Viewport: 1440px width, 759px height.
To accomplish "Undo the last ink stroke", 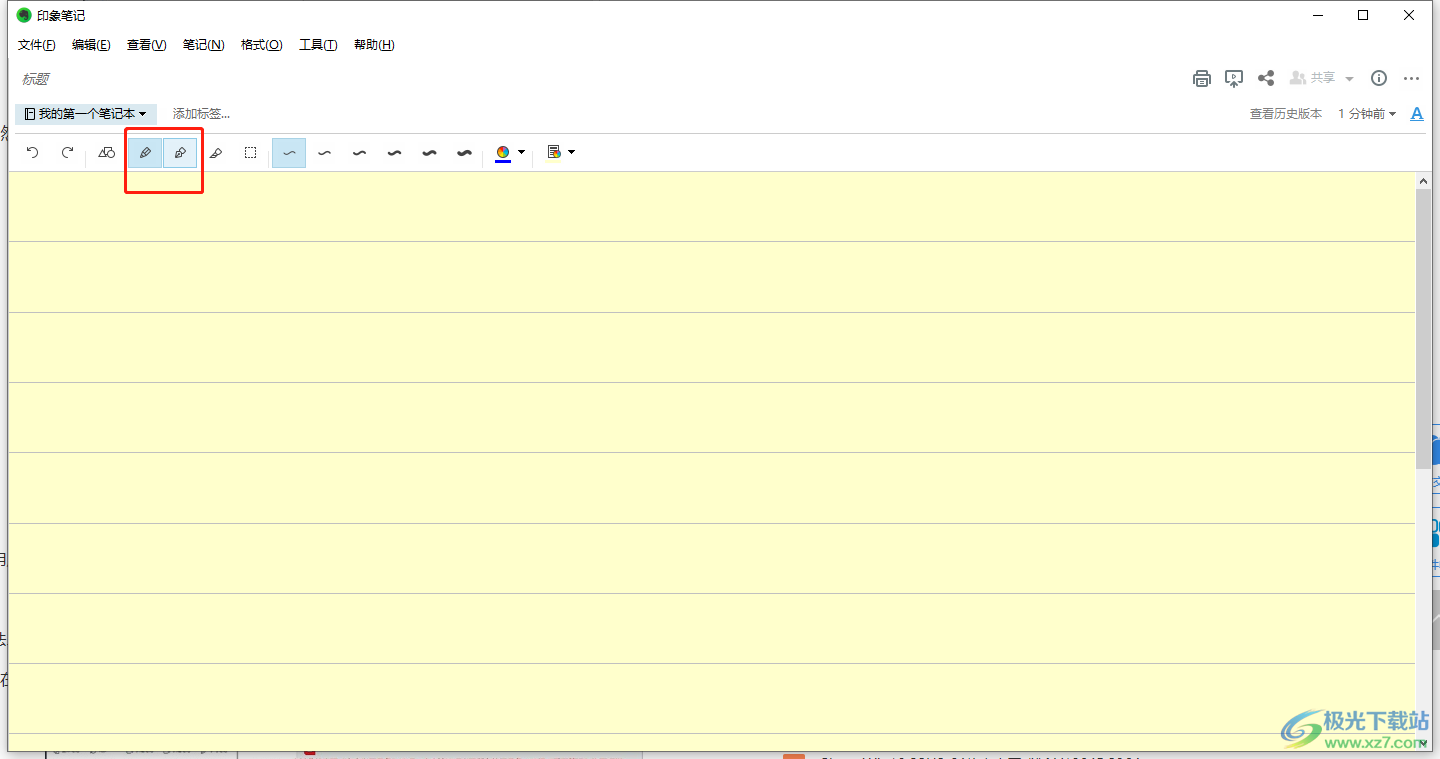I will pos(32,153).
